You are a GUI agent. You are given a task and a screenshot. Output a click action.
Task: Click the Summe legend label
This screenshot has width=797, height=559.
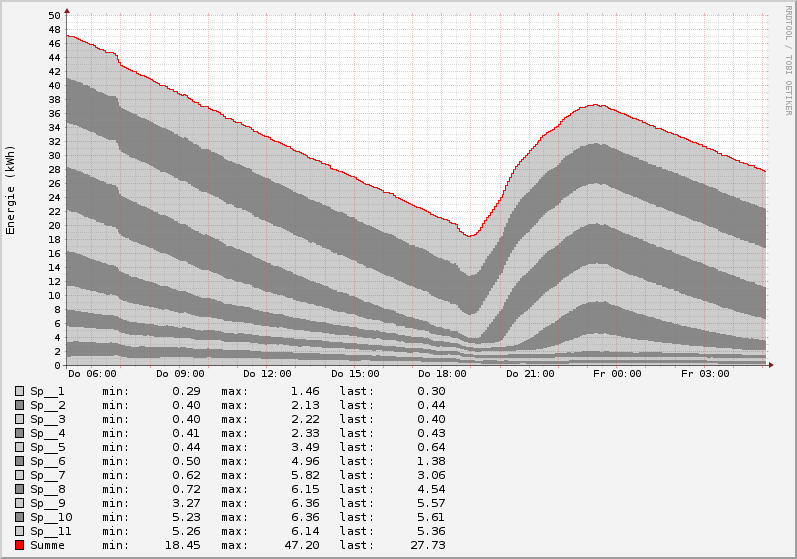pyautogui.click(x=47, y=545)
